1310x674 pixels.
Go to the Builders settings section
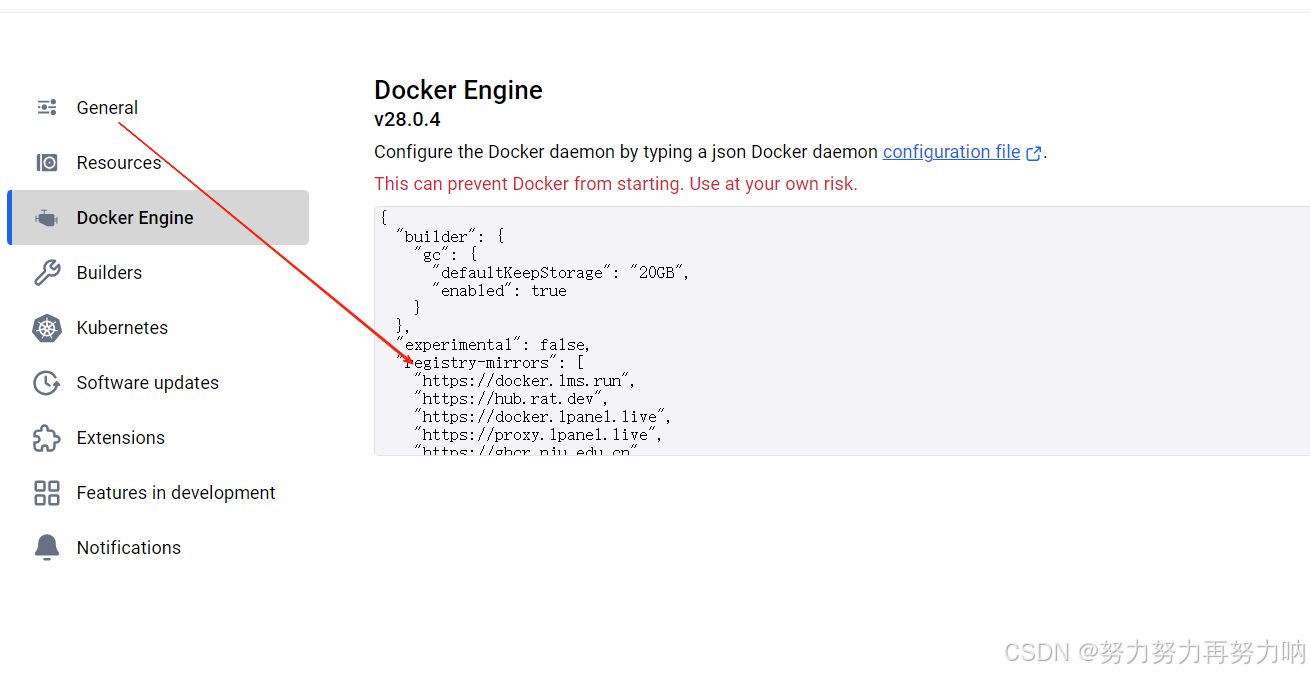[x=158, y=272]
